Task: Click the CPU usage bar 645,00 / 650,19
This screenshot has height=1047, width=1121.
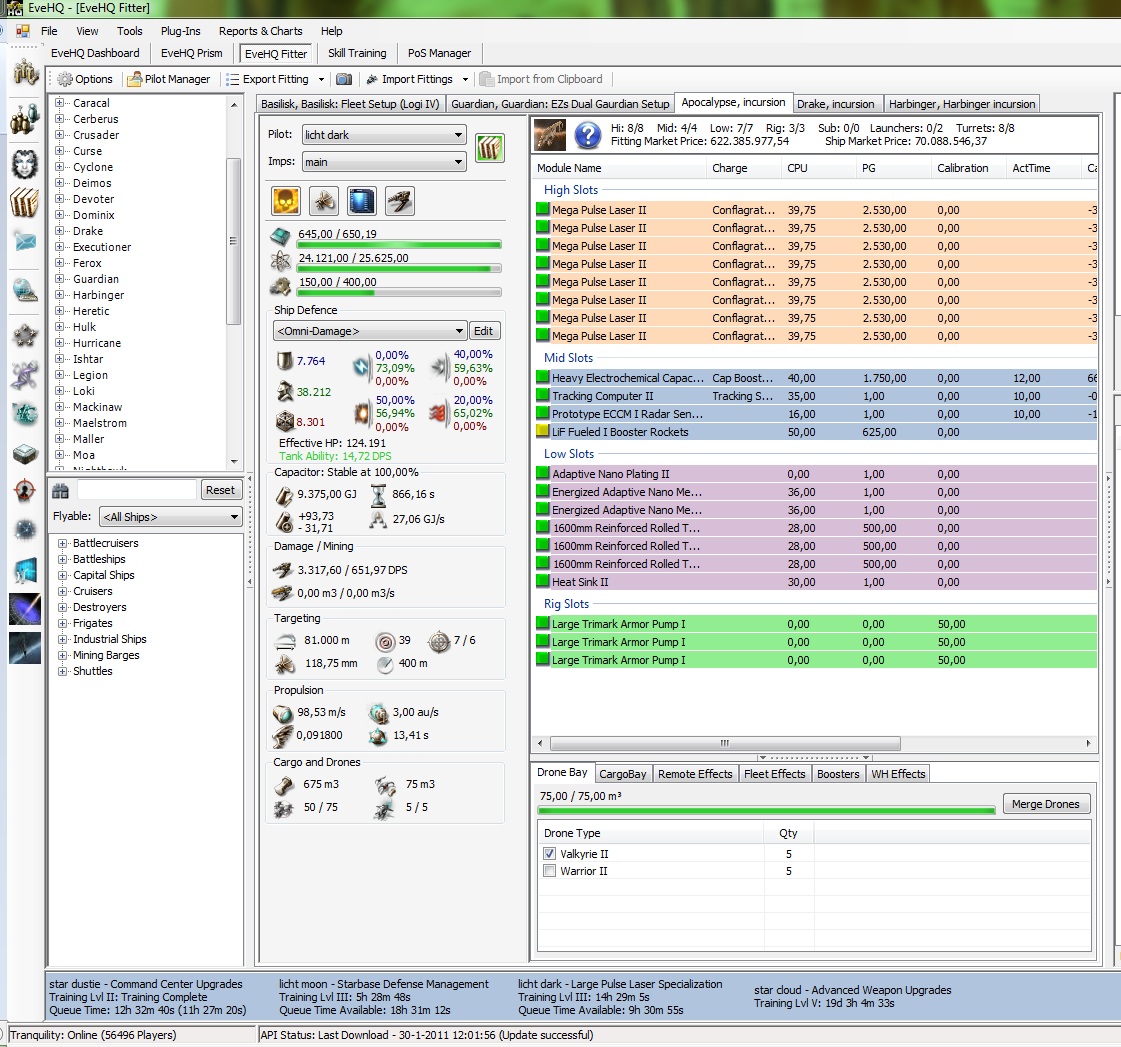Action: pyautogui.click(x=399, y=245)
